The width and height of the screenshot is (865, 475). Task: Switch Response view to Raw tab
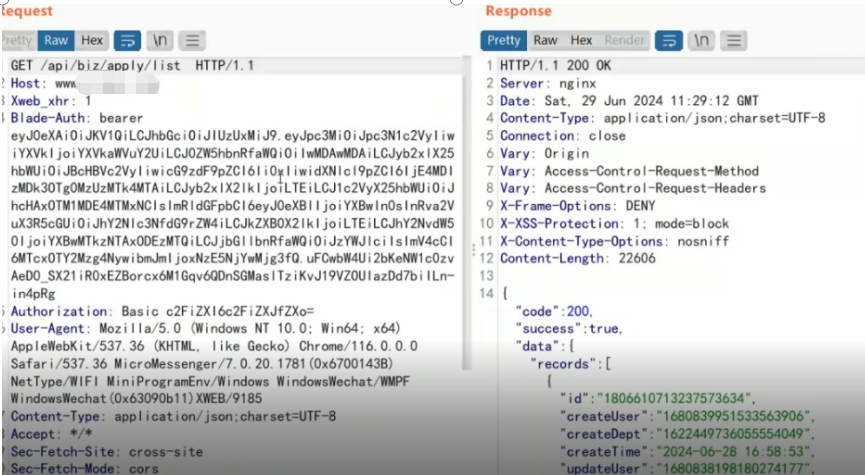click(x=545, y=41)
